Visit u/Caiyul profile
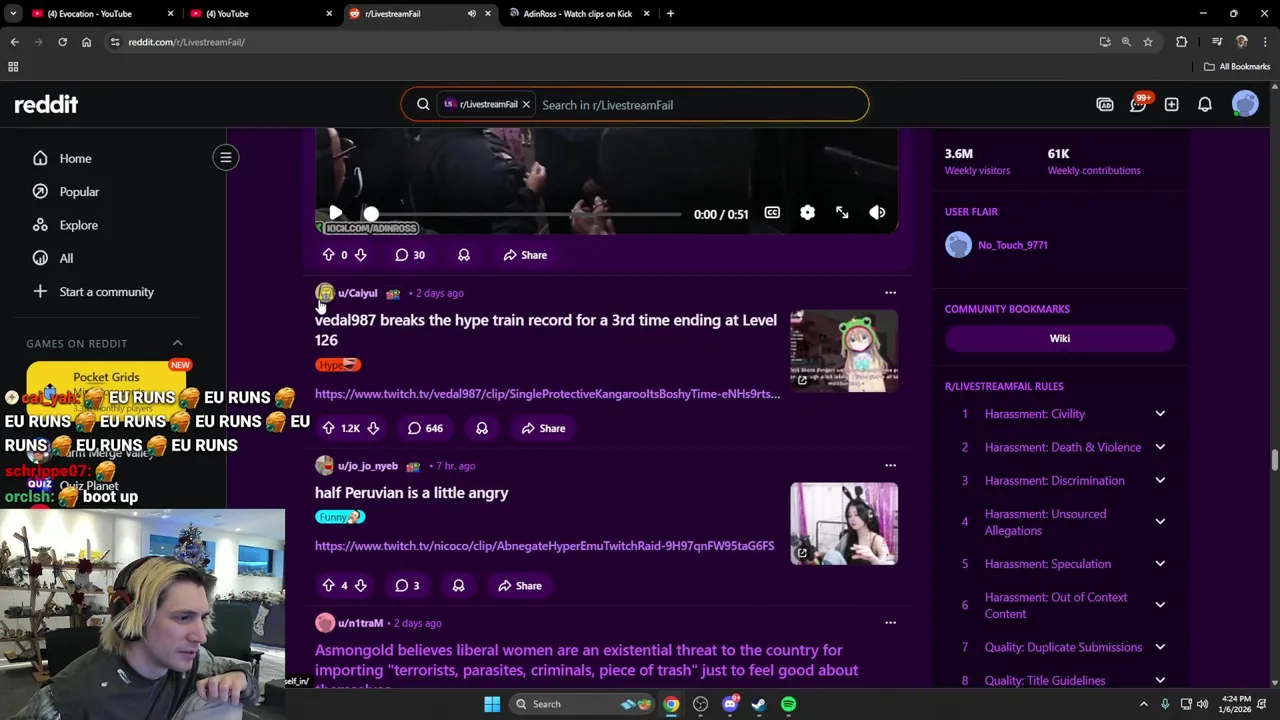This screenshot has height=720, width=1280. pyautogui.click(x=357, y=293)
